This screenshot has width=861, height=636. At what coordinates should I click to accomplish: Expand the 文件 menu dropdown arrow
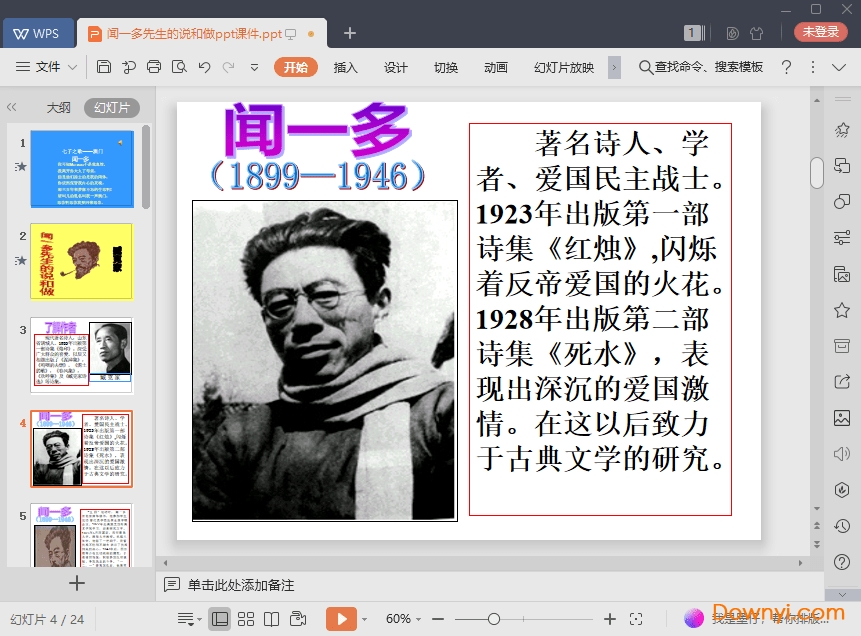pyautogui.click(x=73, y=67)
